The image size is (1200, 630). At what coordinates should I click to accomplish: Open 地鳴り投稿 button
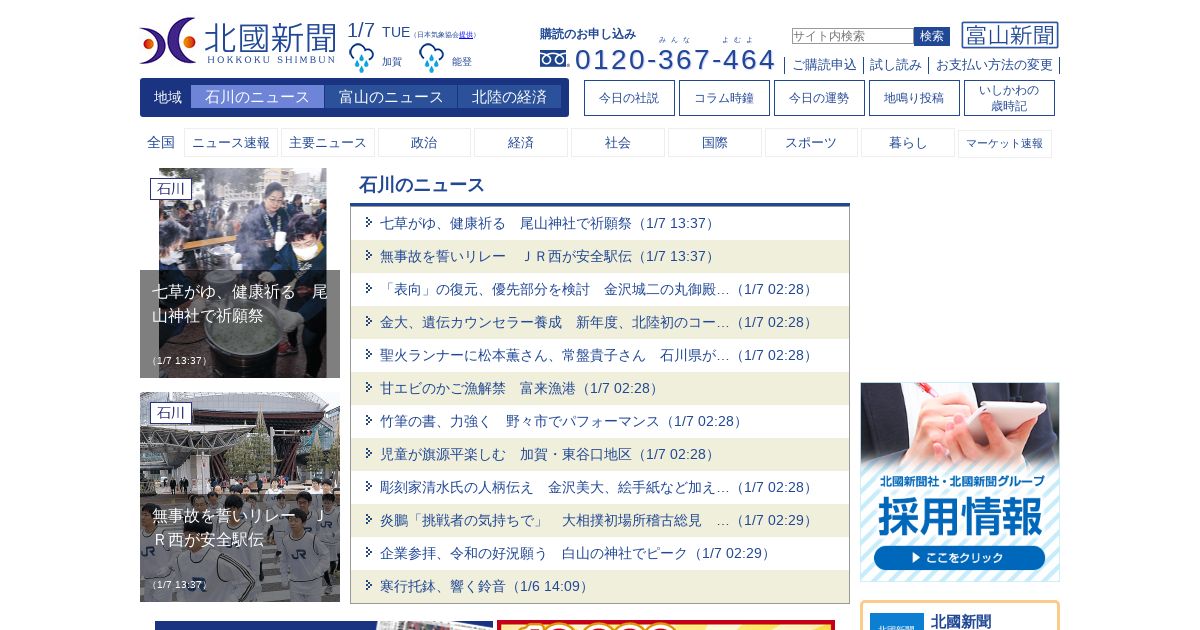914,98
